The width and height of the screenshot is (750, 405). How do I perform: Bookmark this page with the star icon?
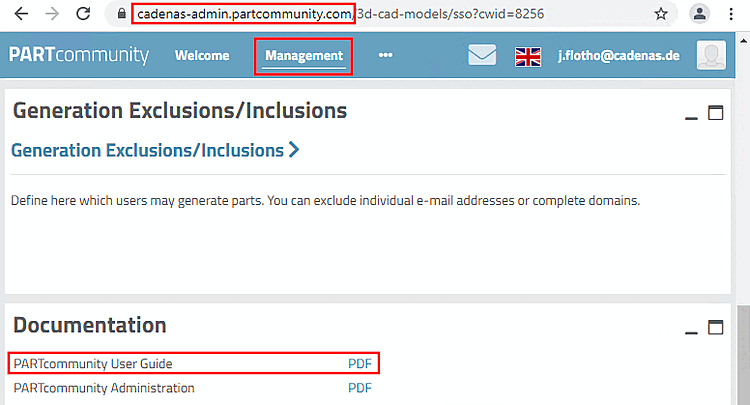661,15
